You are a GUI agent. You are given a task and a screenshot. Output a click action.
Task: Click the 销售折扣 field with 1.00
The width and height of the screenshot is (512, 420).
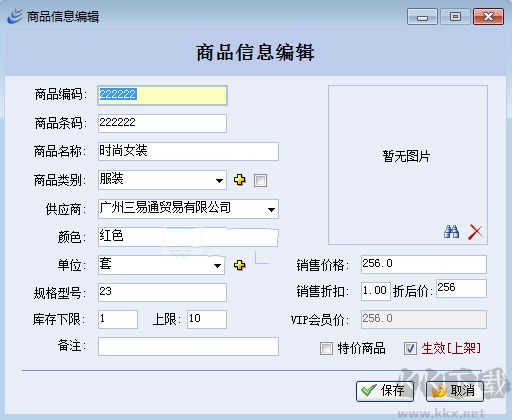tap(376, 291)
